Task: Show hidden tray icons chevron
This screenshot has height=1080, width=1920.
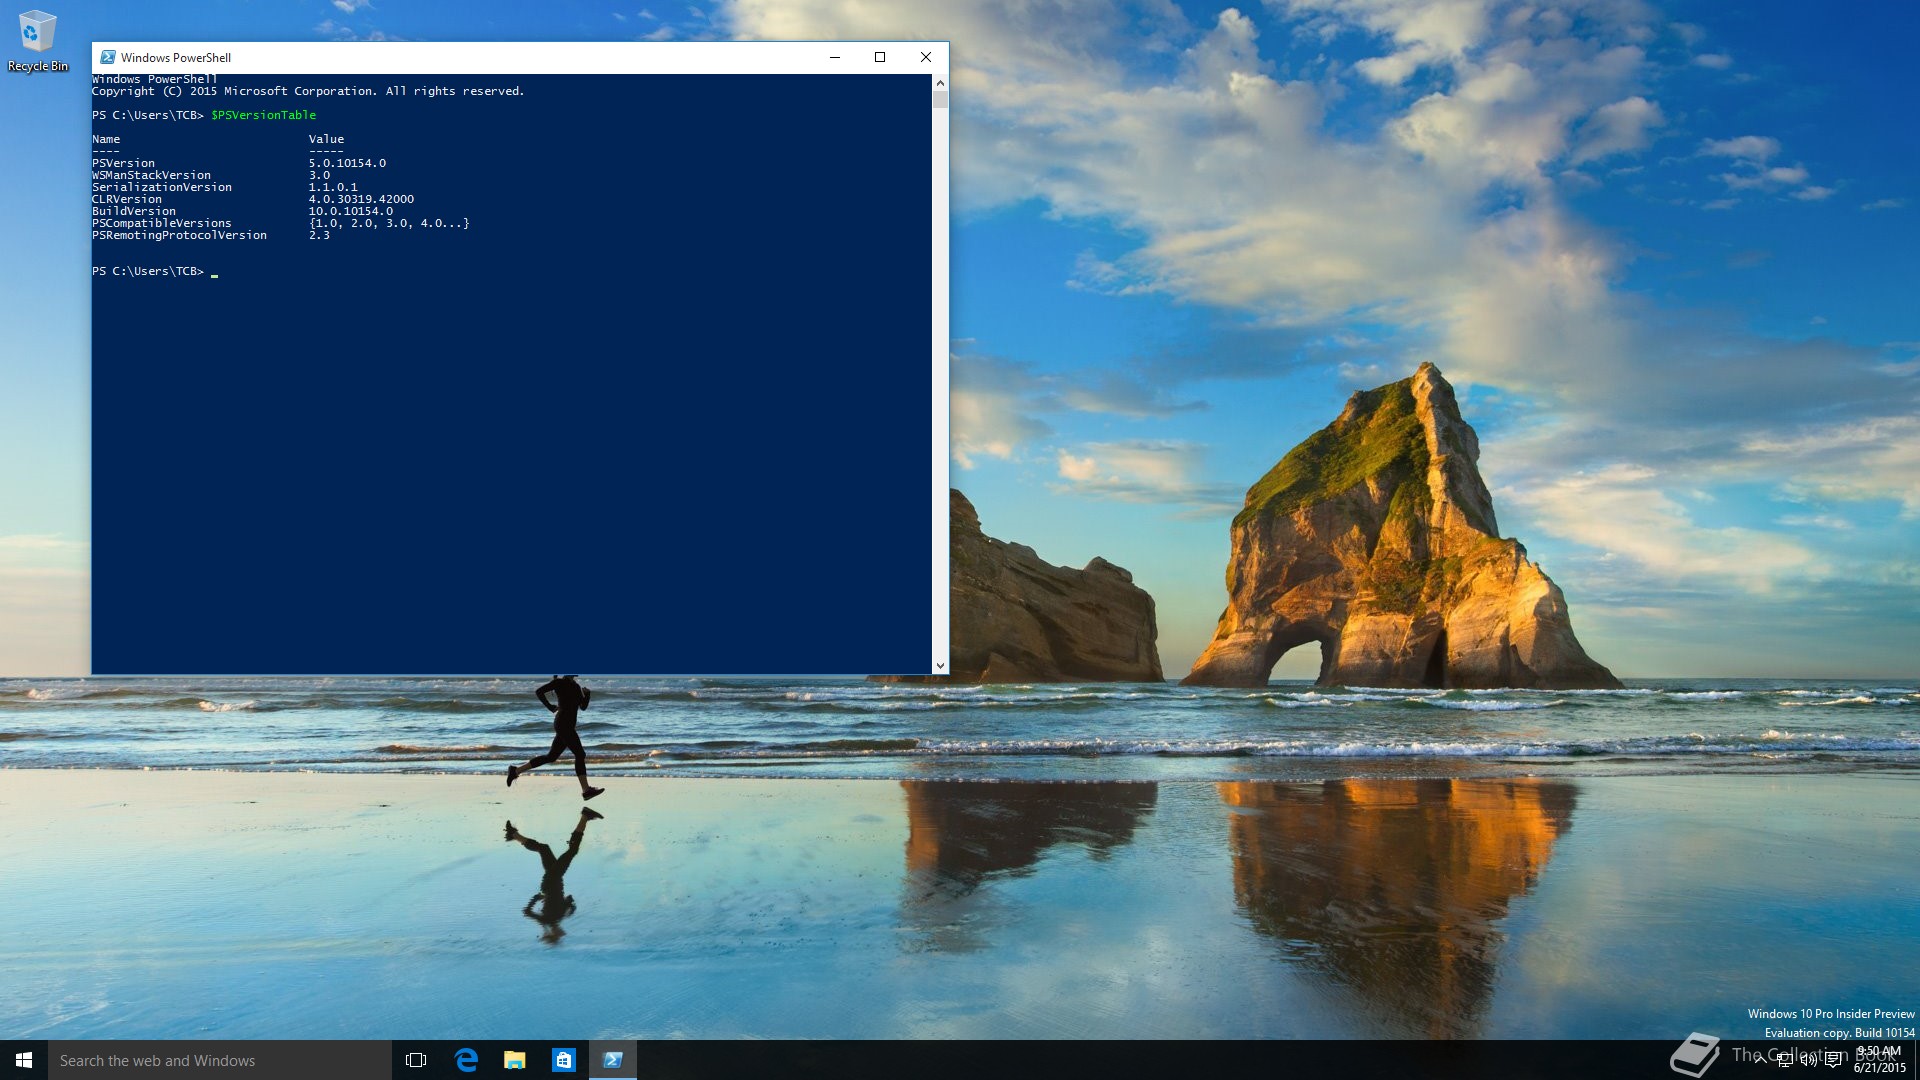Action: [x=1760, y=1060]
